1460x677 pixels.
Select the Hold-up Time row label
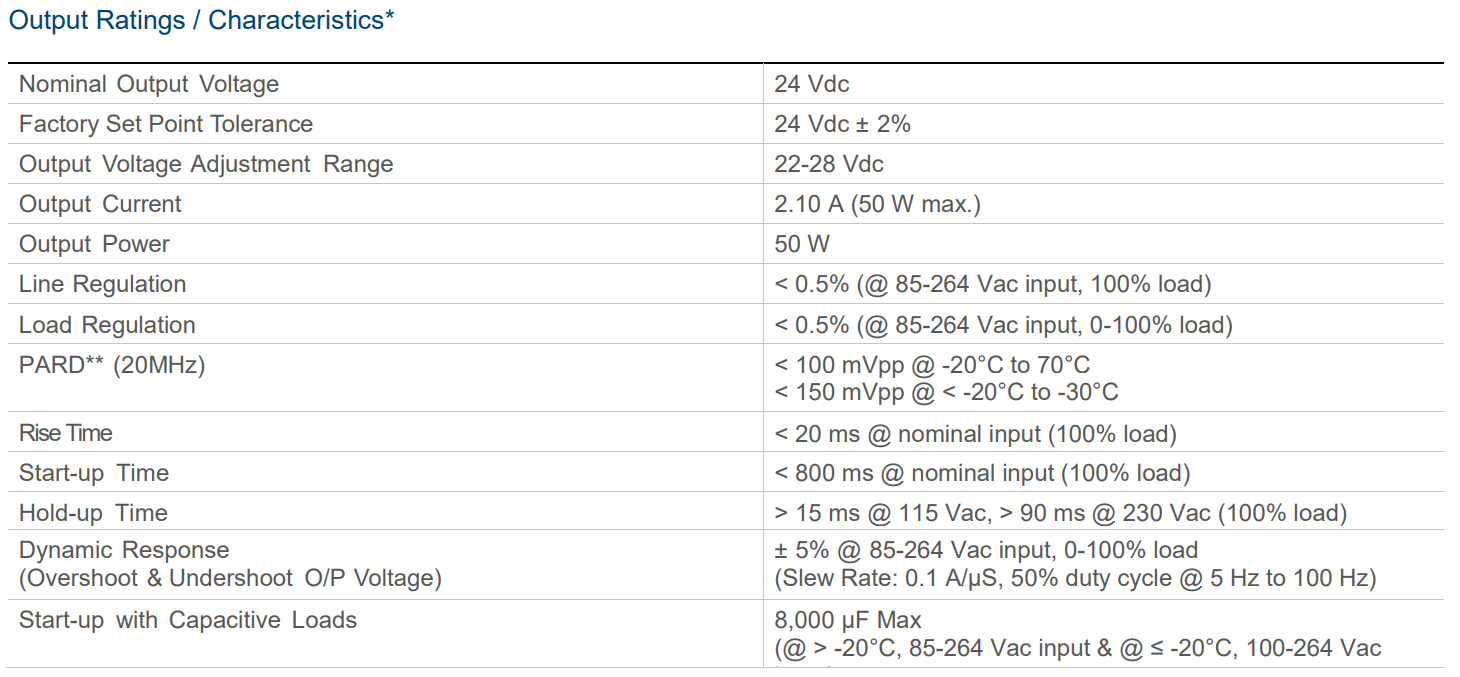(x=93, y=513)
